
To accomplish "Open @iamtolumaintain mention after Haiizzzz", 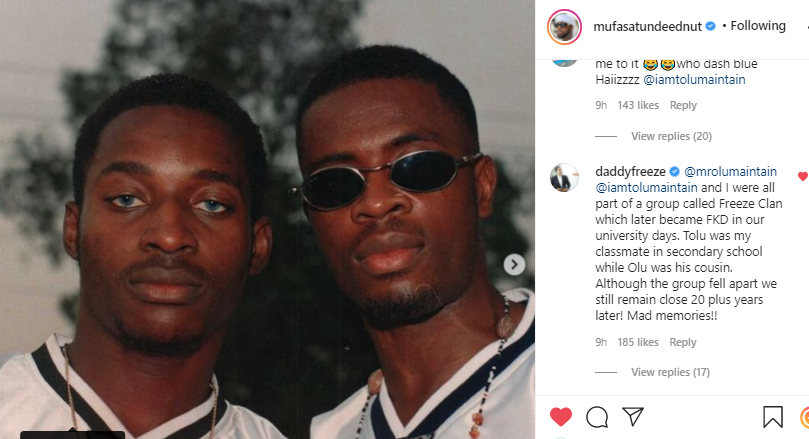I will point(694,79).
